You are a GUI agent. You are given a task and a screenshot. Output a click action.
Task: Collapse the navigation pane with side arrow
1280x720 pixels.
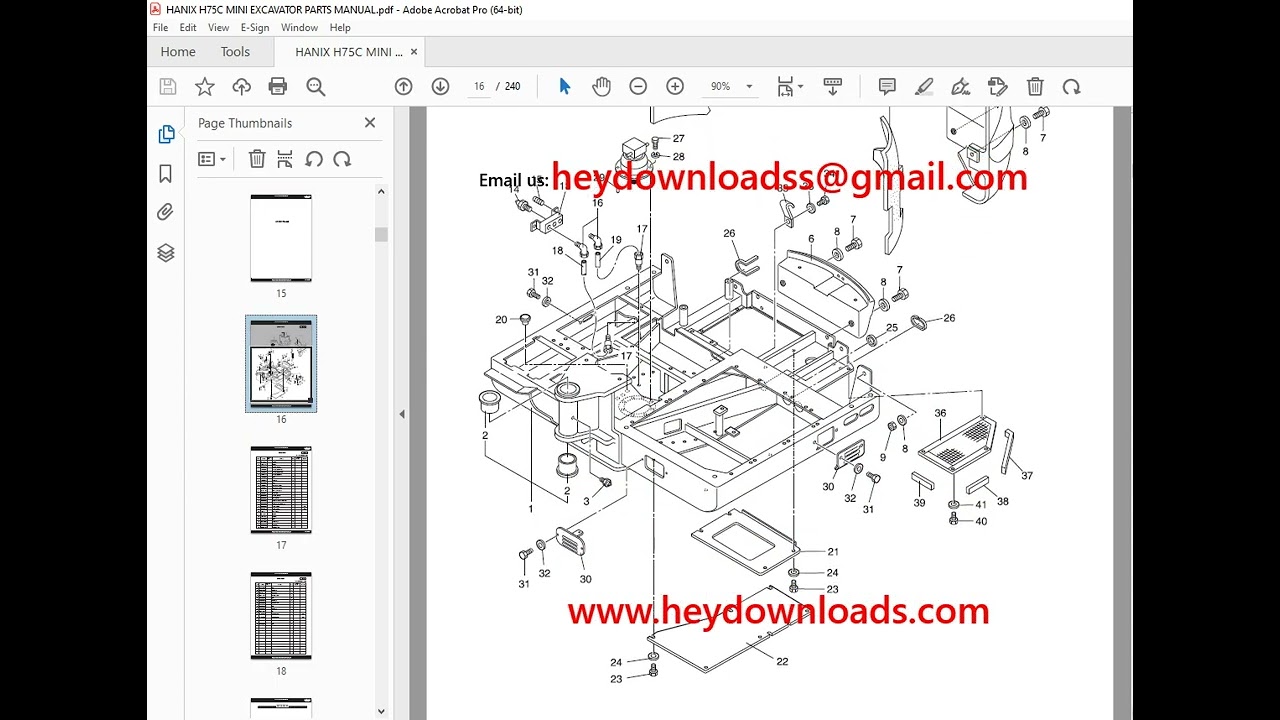[402, 414]
